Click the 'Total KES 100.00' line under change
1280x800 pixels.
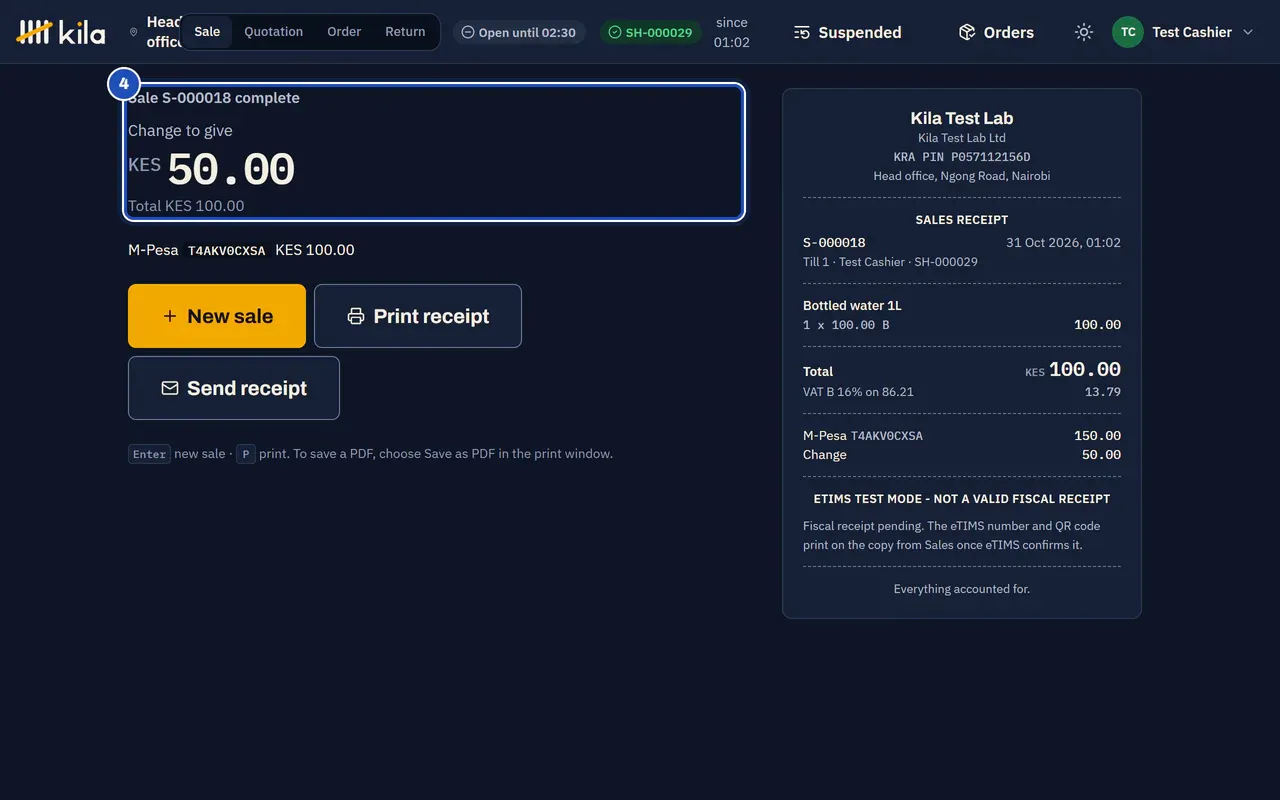point(186,206)
